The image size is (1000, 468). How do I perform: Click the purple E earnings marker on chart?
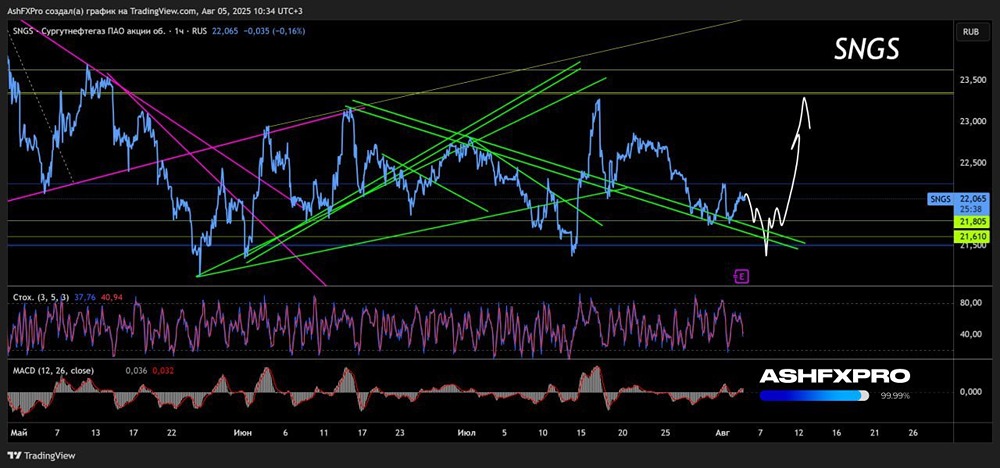pyautogui.click(x=742, y=276)
